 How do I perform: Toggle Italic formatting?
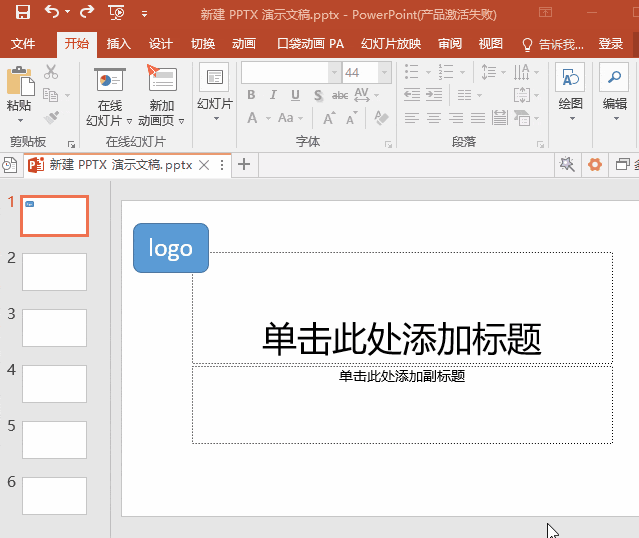pyautogui.click(x=273, y=95)
